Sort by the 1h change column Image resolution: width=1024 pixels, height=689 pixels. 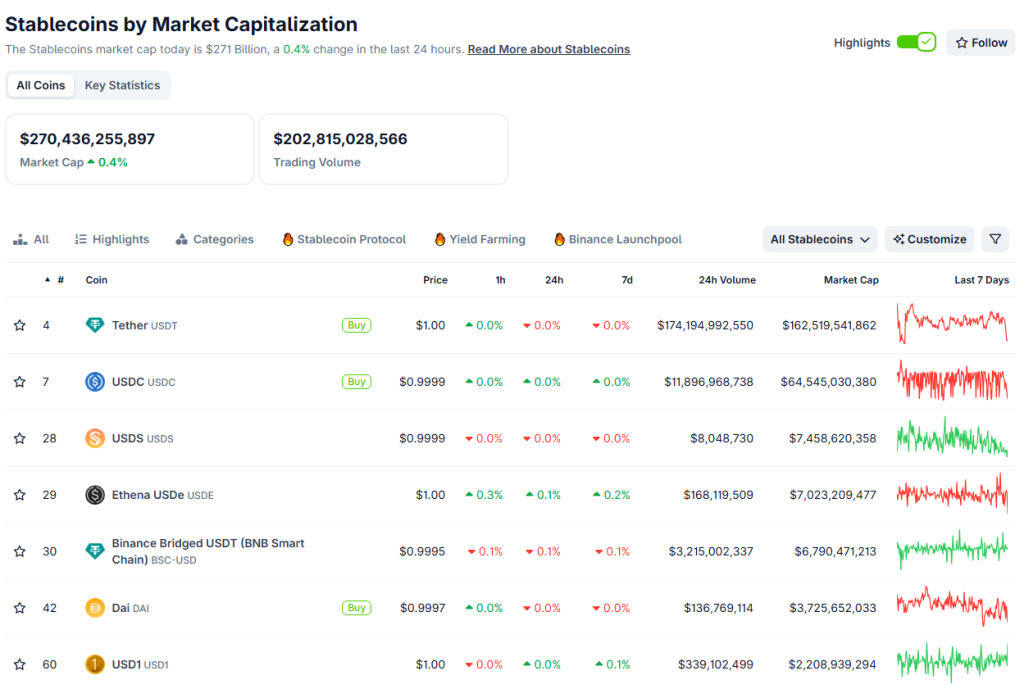(x=500, y=280)
